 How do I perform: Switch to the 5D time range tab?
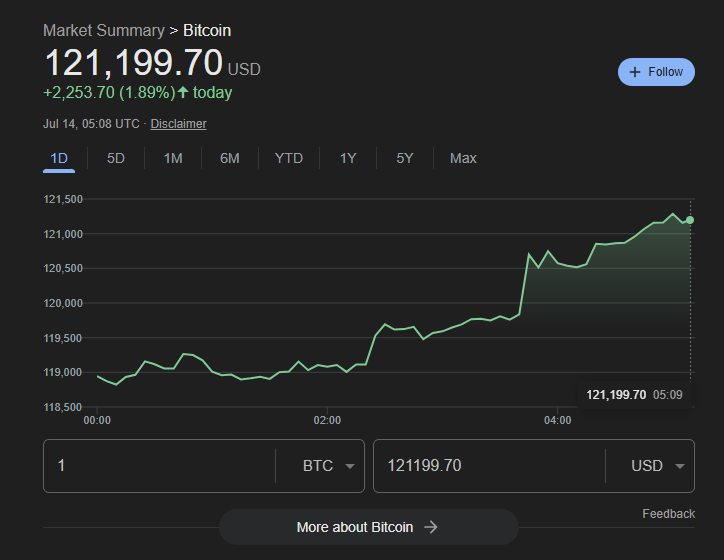pyautogui.click(x=115, y=158)
